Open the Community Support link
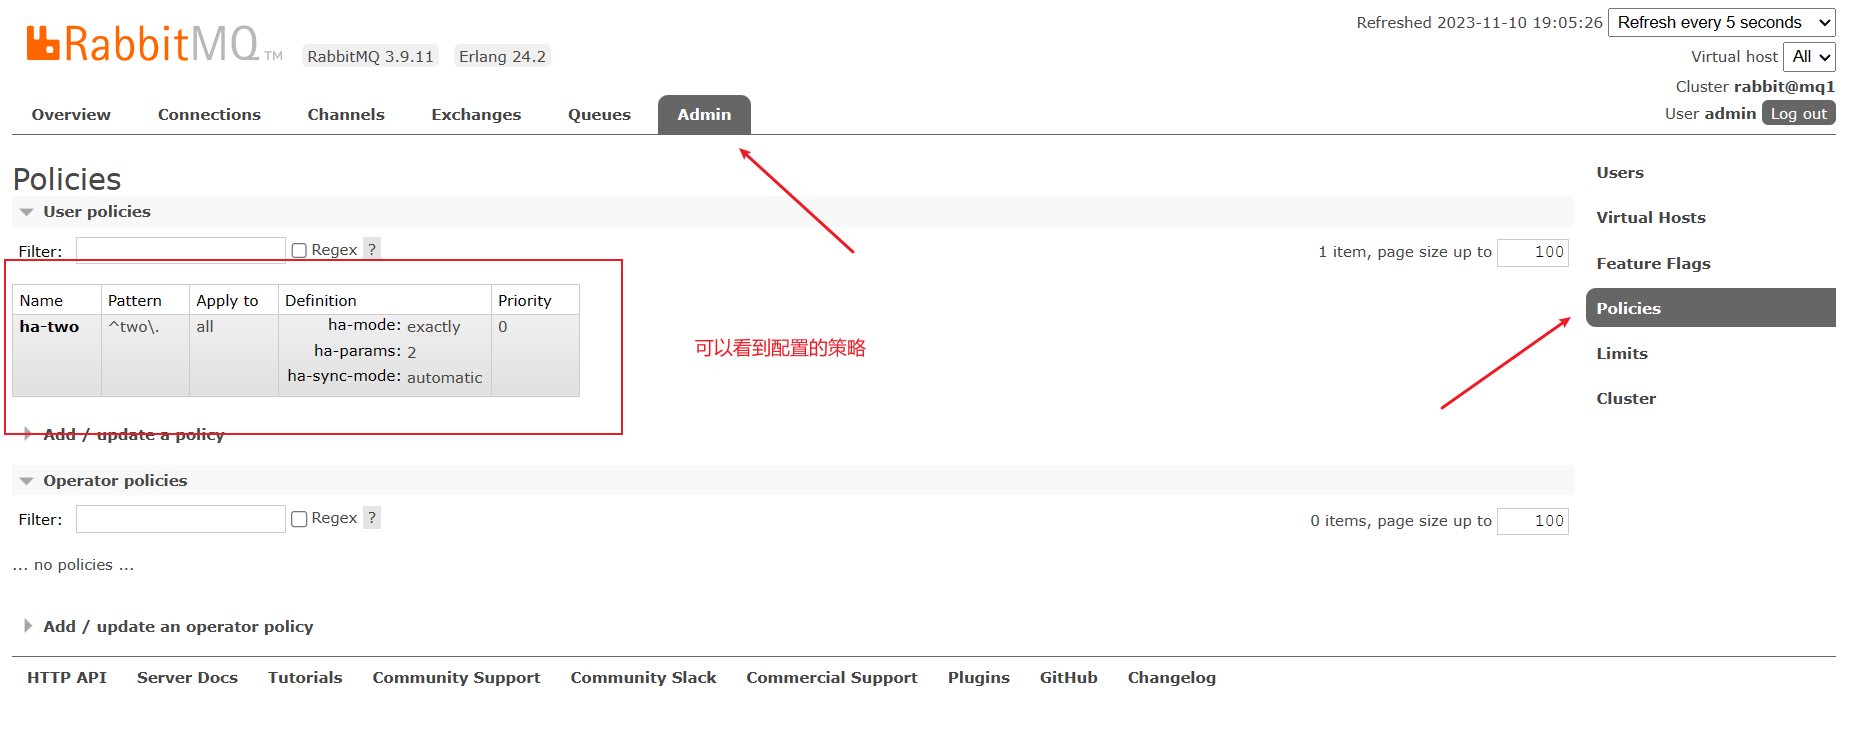This screenshot has width=1852, height=741. (456, 677)
